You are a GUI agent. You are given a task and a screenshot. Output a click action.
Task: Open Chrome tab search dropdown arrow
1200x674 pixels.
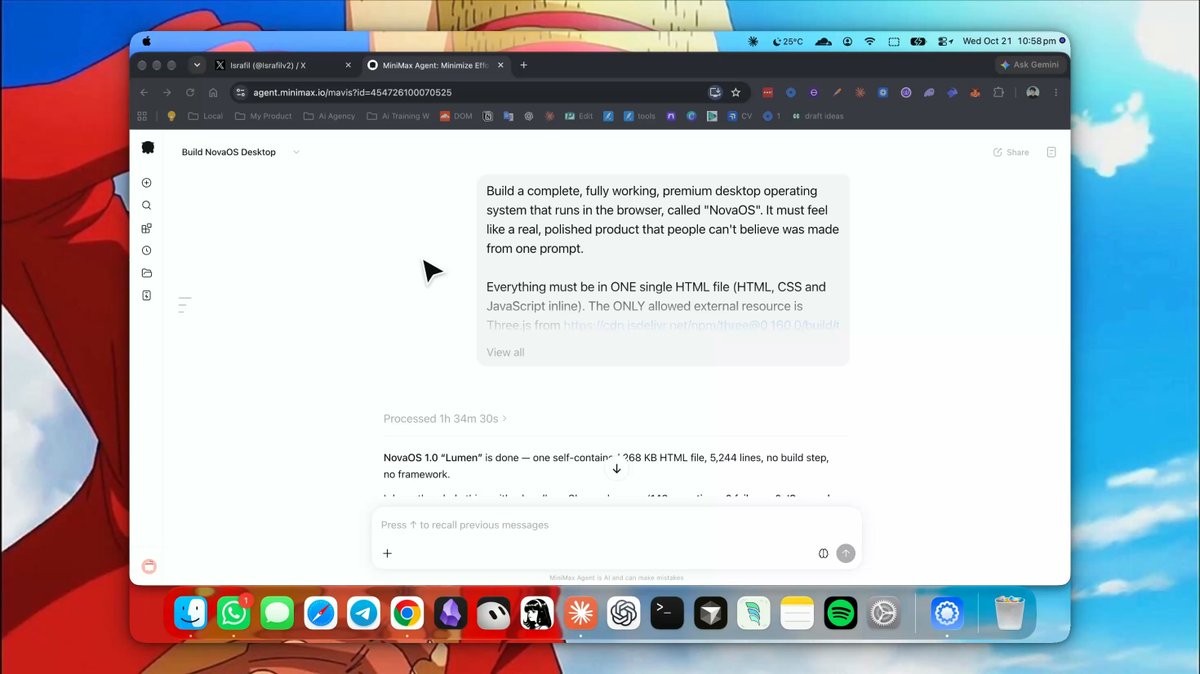click(197, 65)
